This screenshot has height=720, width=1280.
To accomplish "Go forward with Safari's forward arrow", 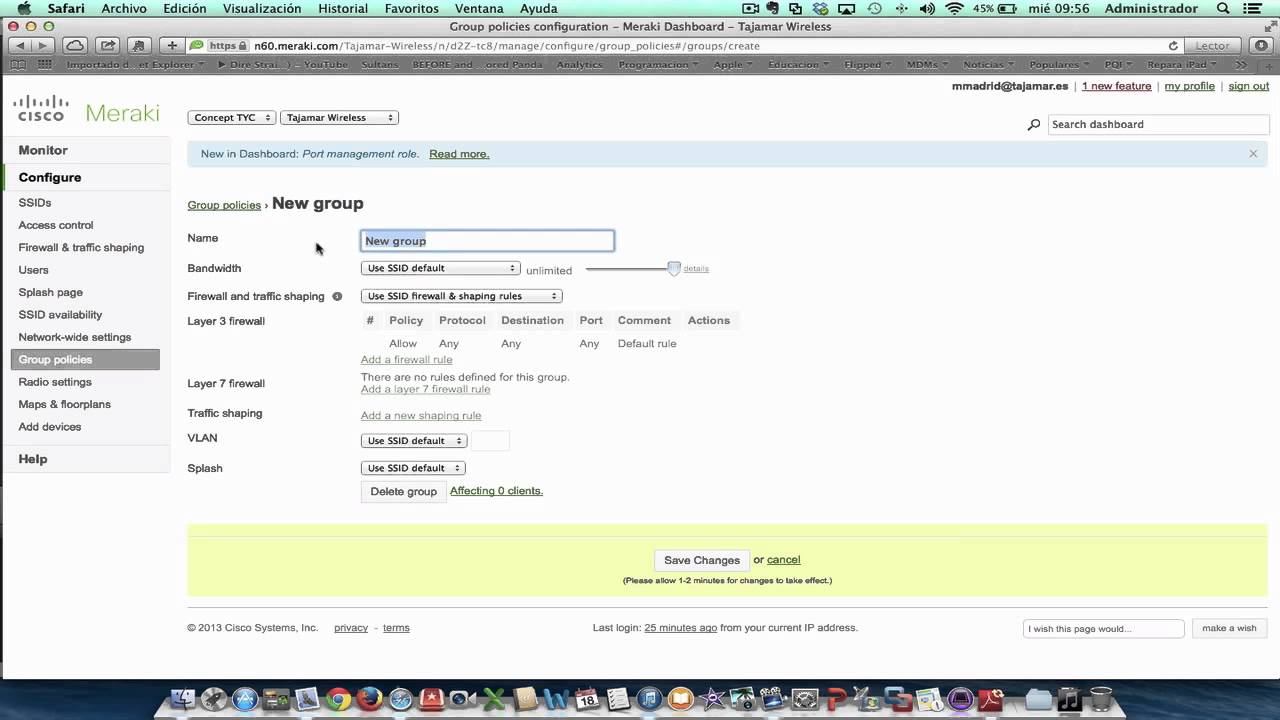I will (43, 46).
